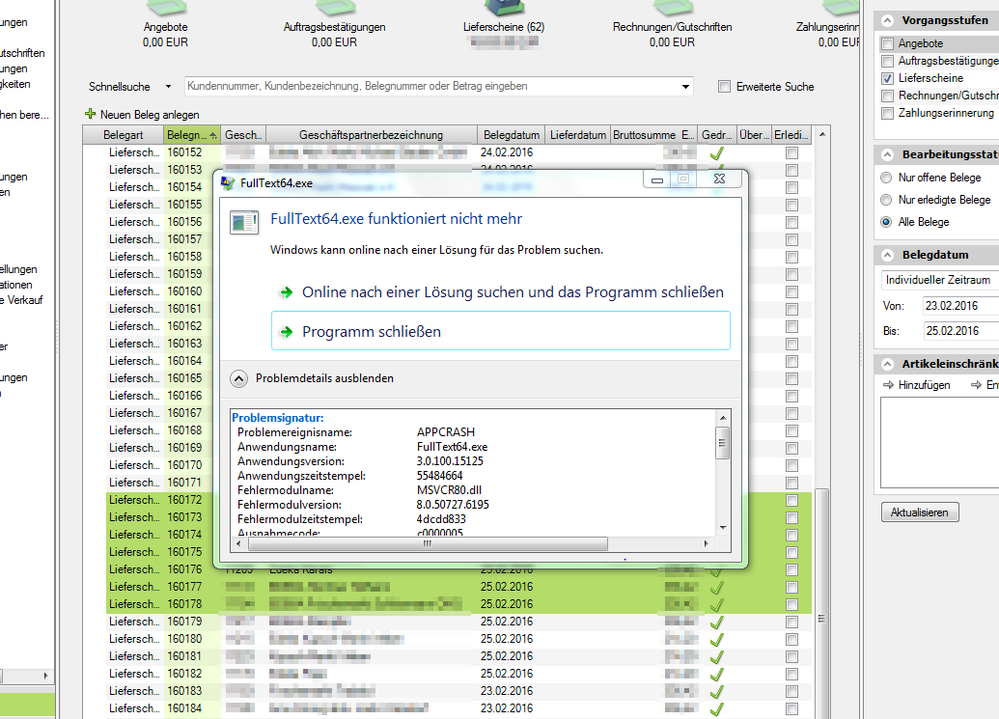Tick the Erledigt checkbox for row 160180

click(792, 639)
